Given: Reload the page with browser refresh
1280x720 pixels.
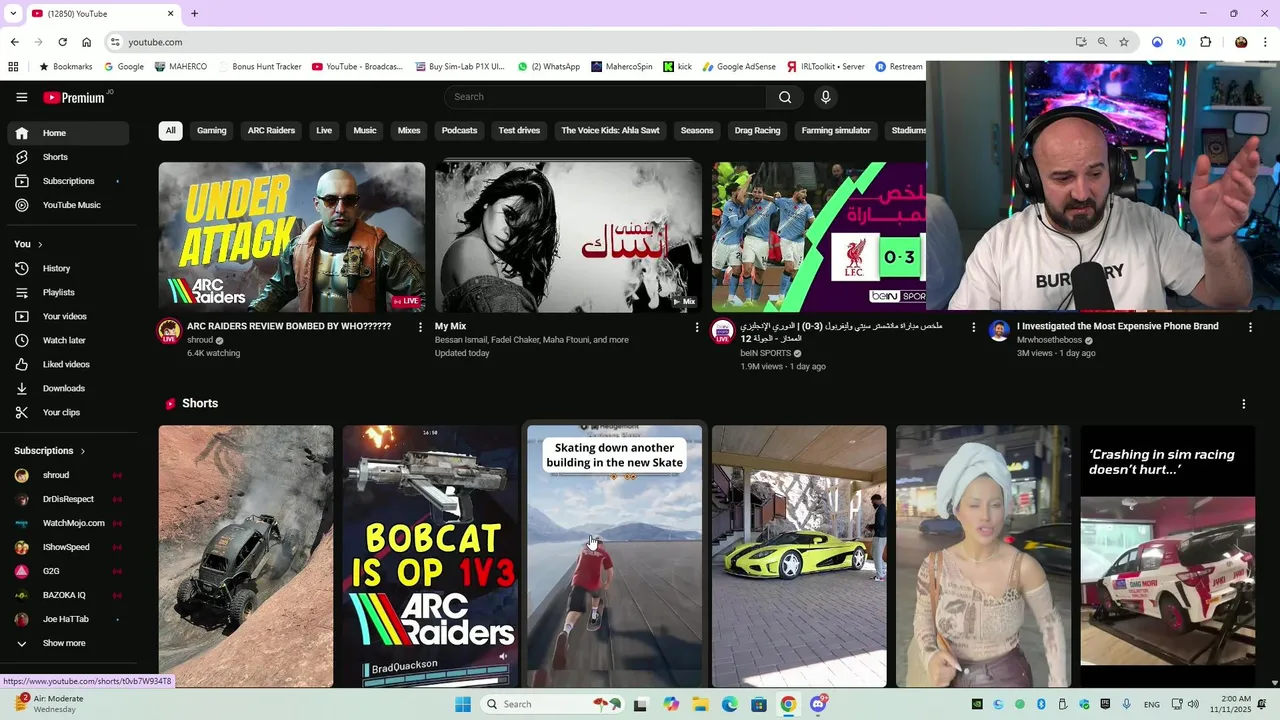Looking at the screenshot, I should (x=62, y=42).
